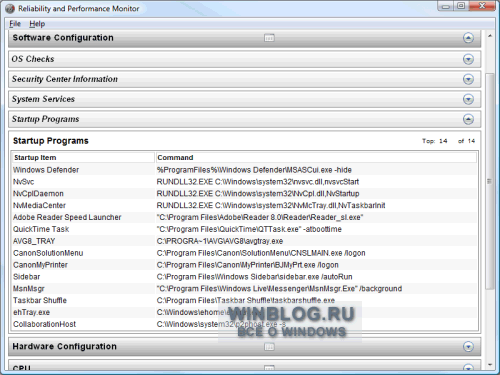Select the CanonSolutionMenu startup item
This screenshot has width=500, height=375.
pos(48,253)
